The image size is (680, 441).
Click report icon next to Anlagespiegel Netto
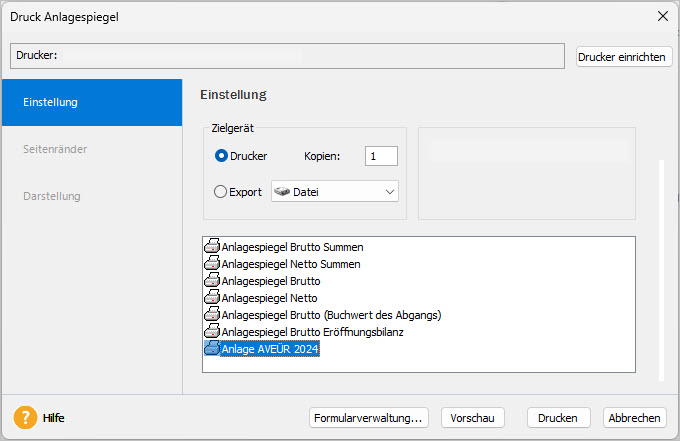tap(212, 298)
